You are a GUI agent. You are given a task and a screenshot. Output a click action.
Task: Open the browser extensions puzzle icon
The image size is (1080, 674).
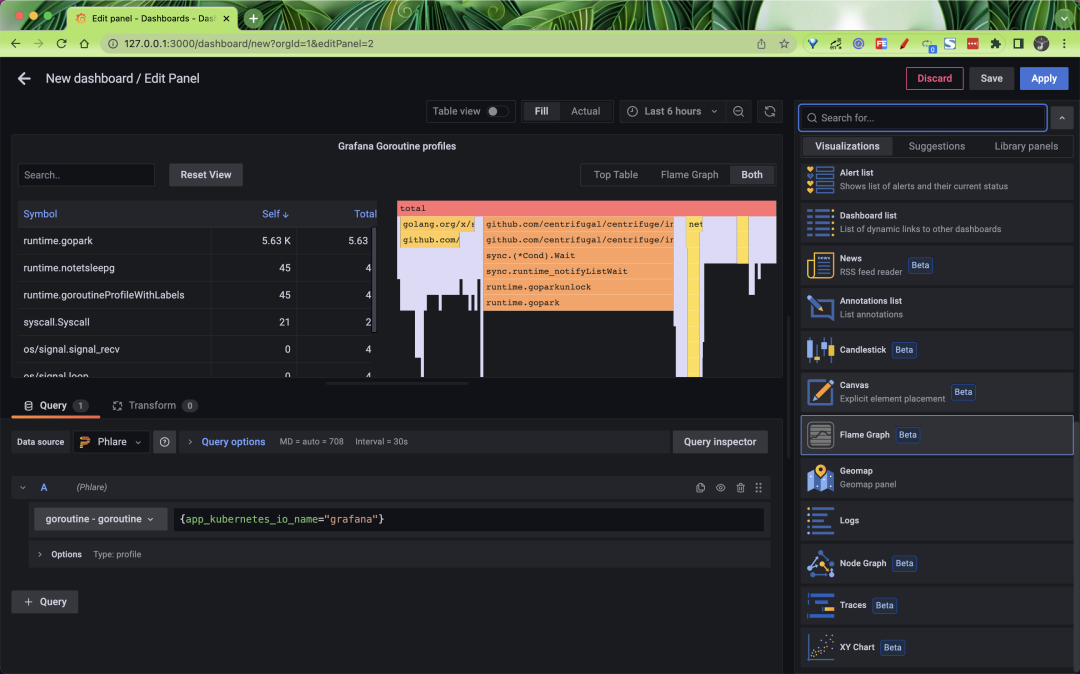coord(995,43)
